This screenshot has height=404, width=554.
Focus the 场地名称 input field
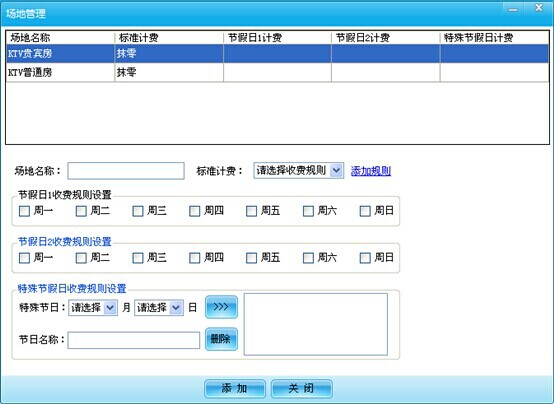coord(126,171)
